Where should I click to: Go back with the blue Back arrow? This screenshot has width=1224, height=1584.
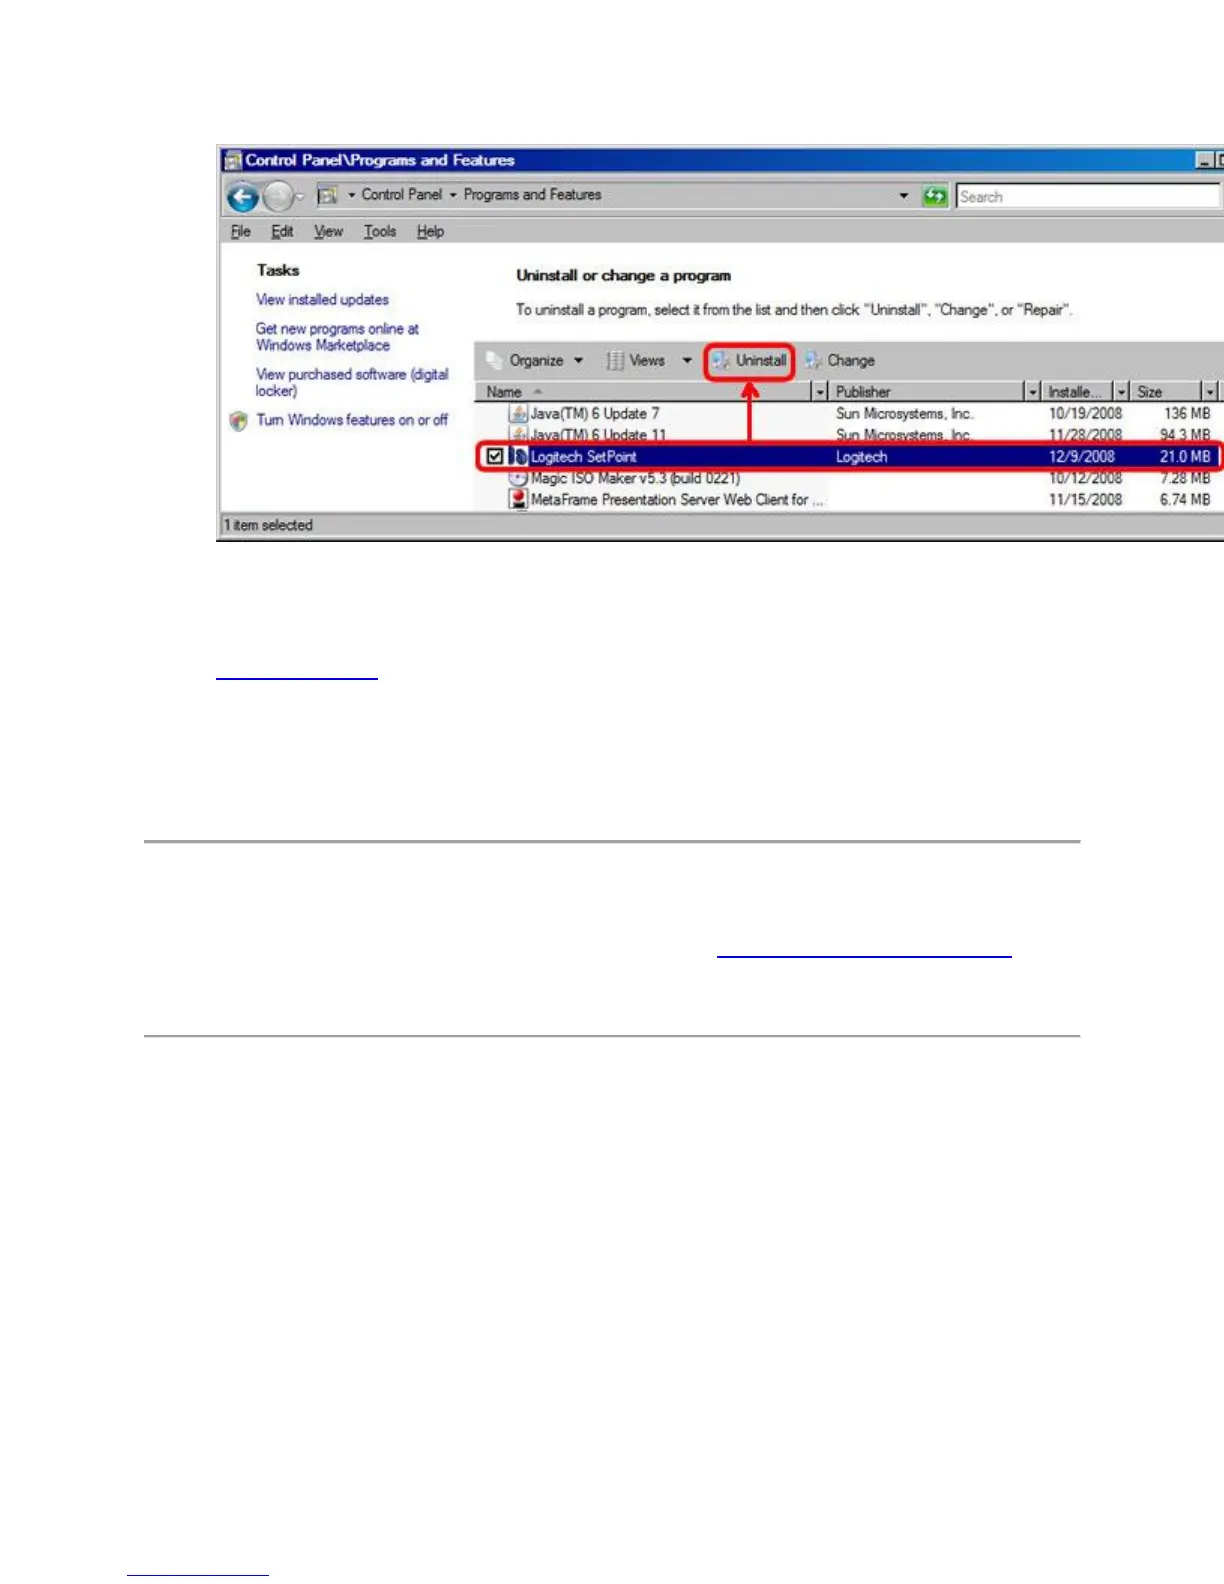pyautogui.click(x=242, y=197)
